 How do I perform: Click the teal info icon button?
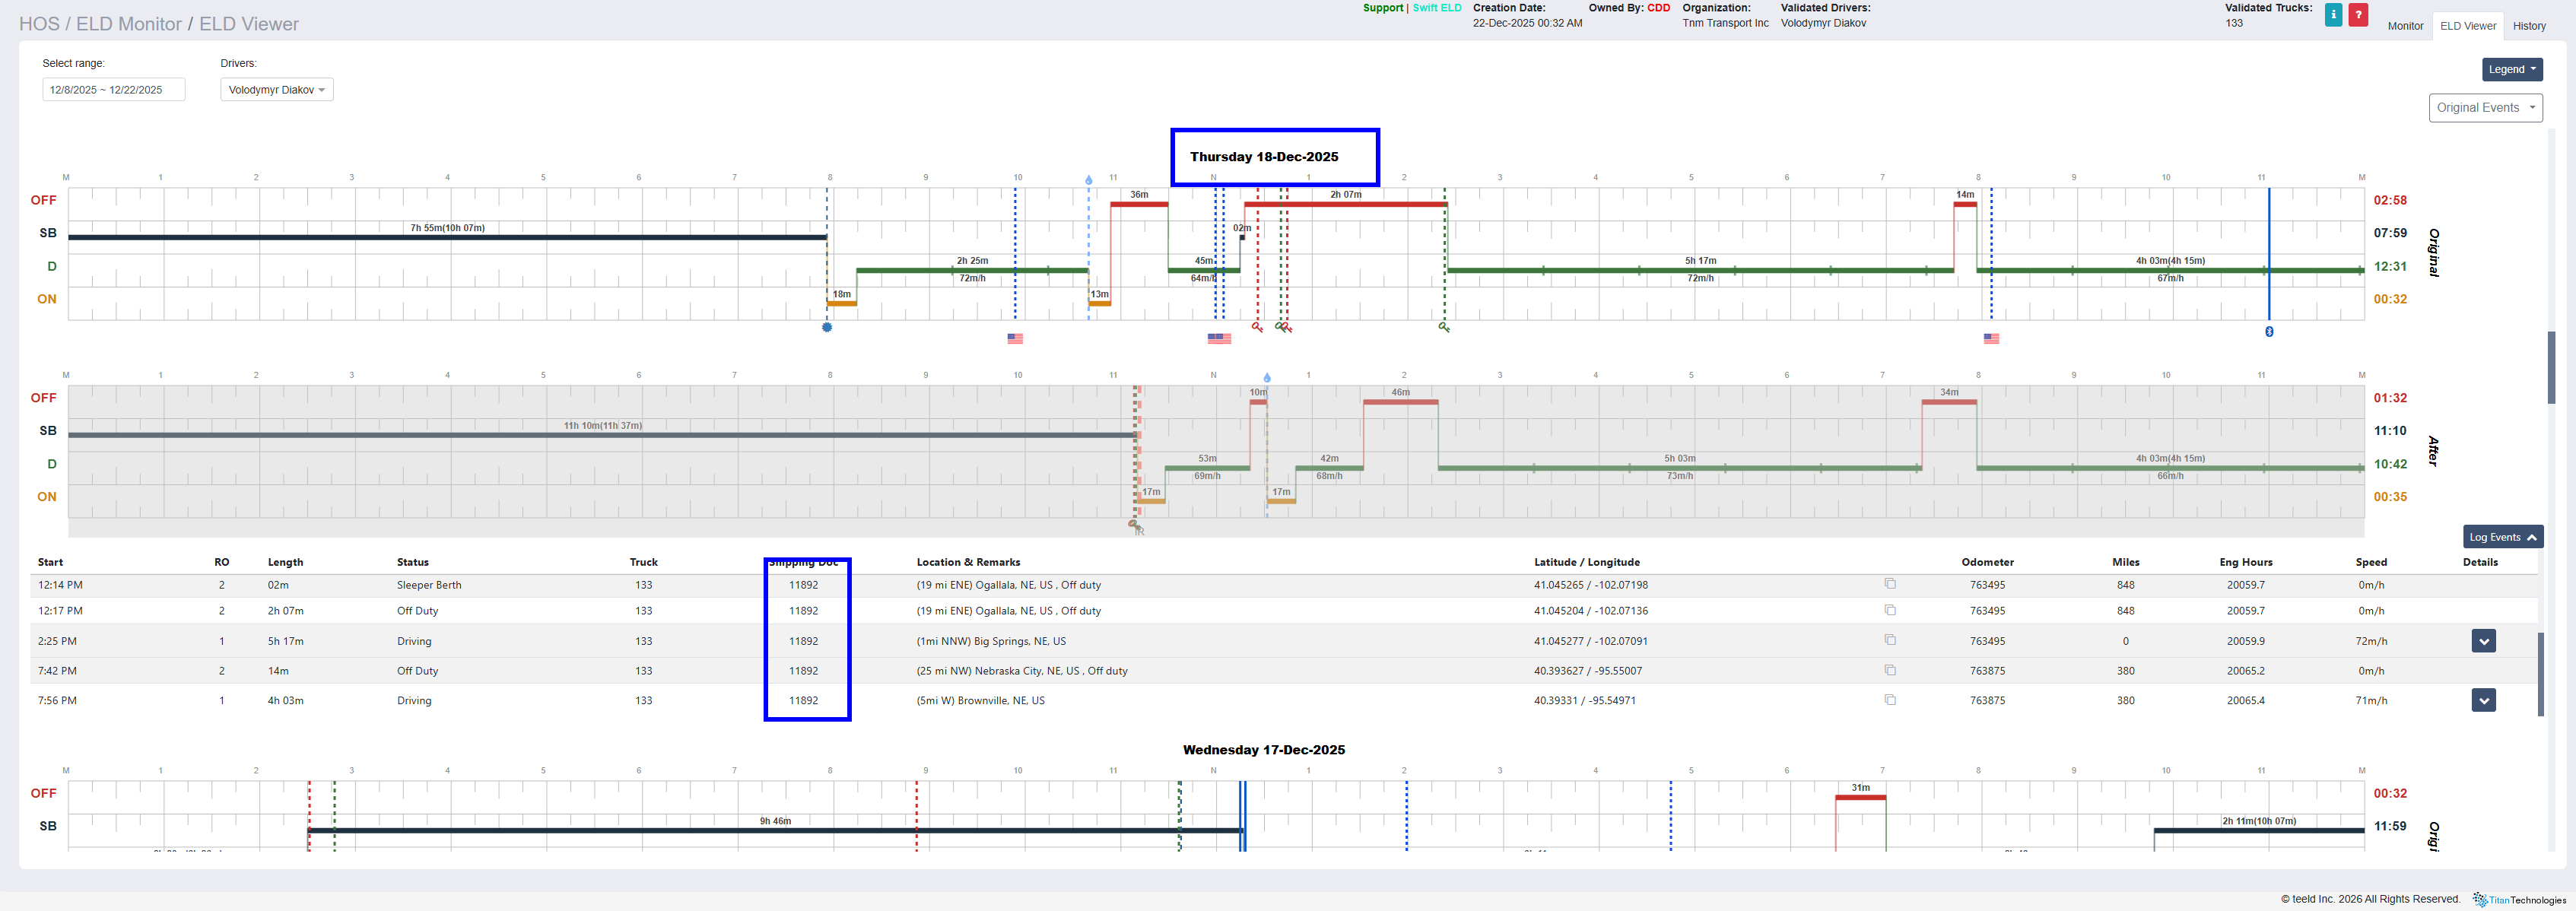[2333, 15]
